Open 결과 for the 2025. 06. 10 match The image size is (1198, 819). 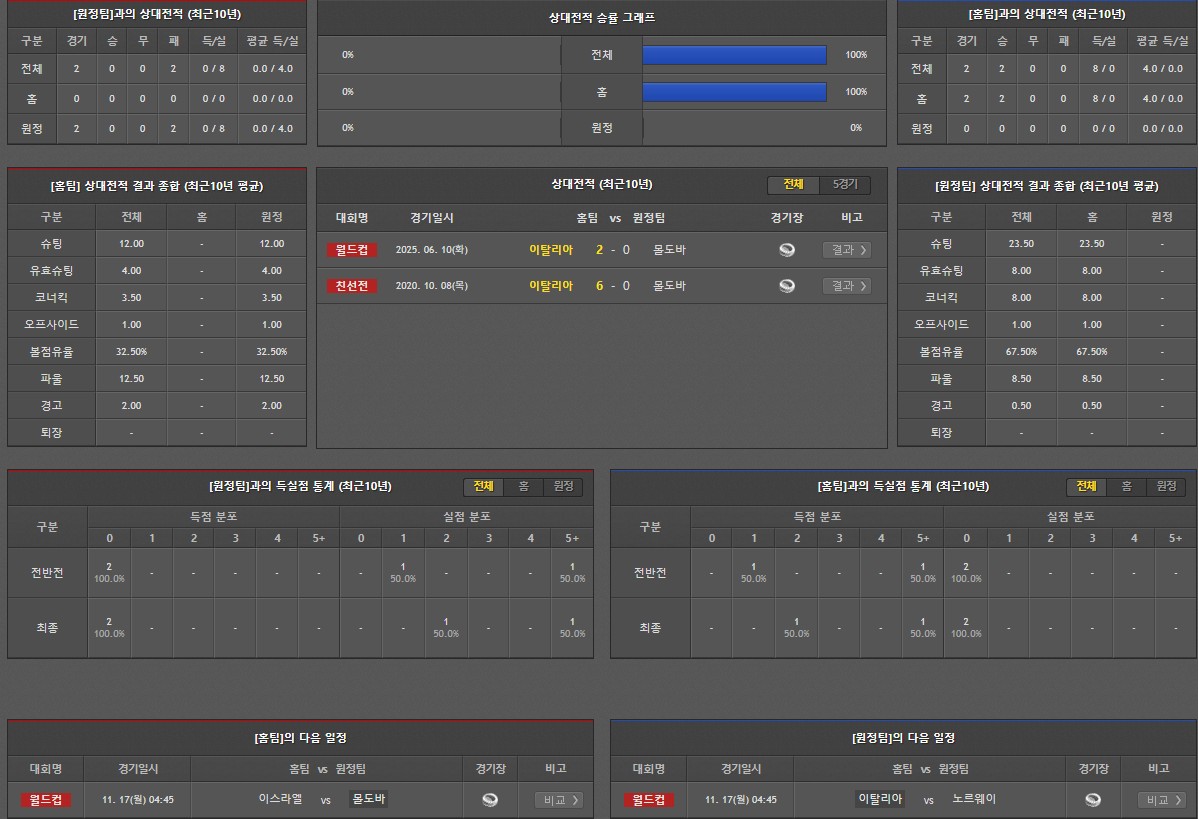pos(846,250)
